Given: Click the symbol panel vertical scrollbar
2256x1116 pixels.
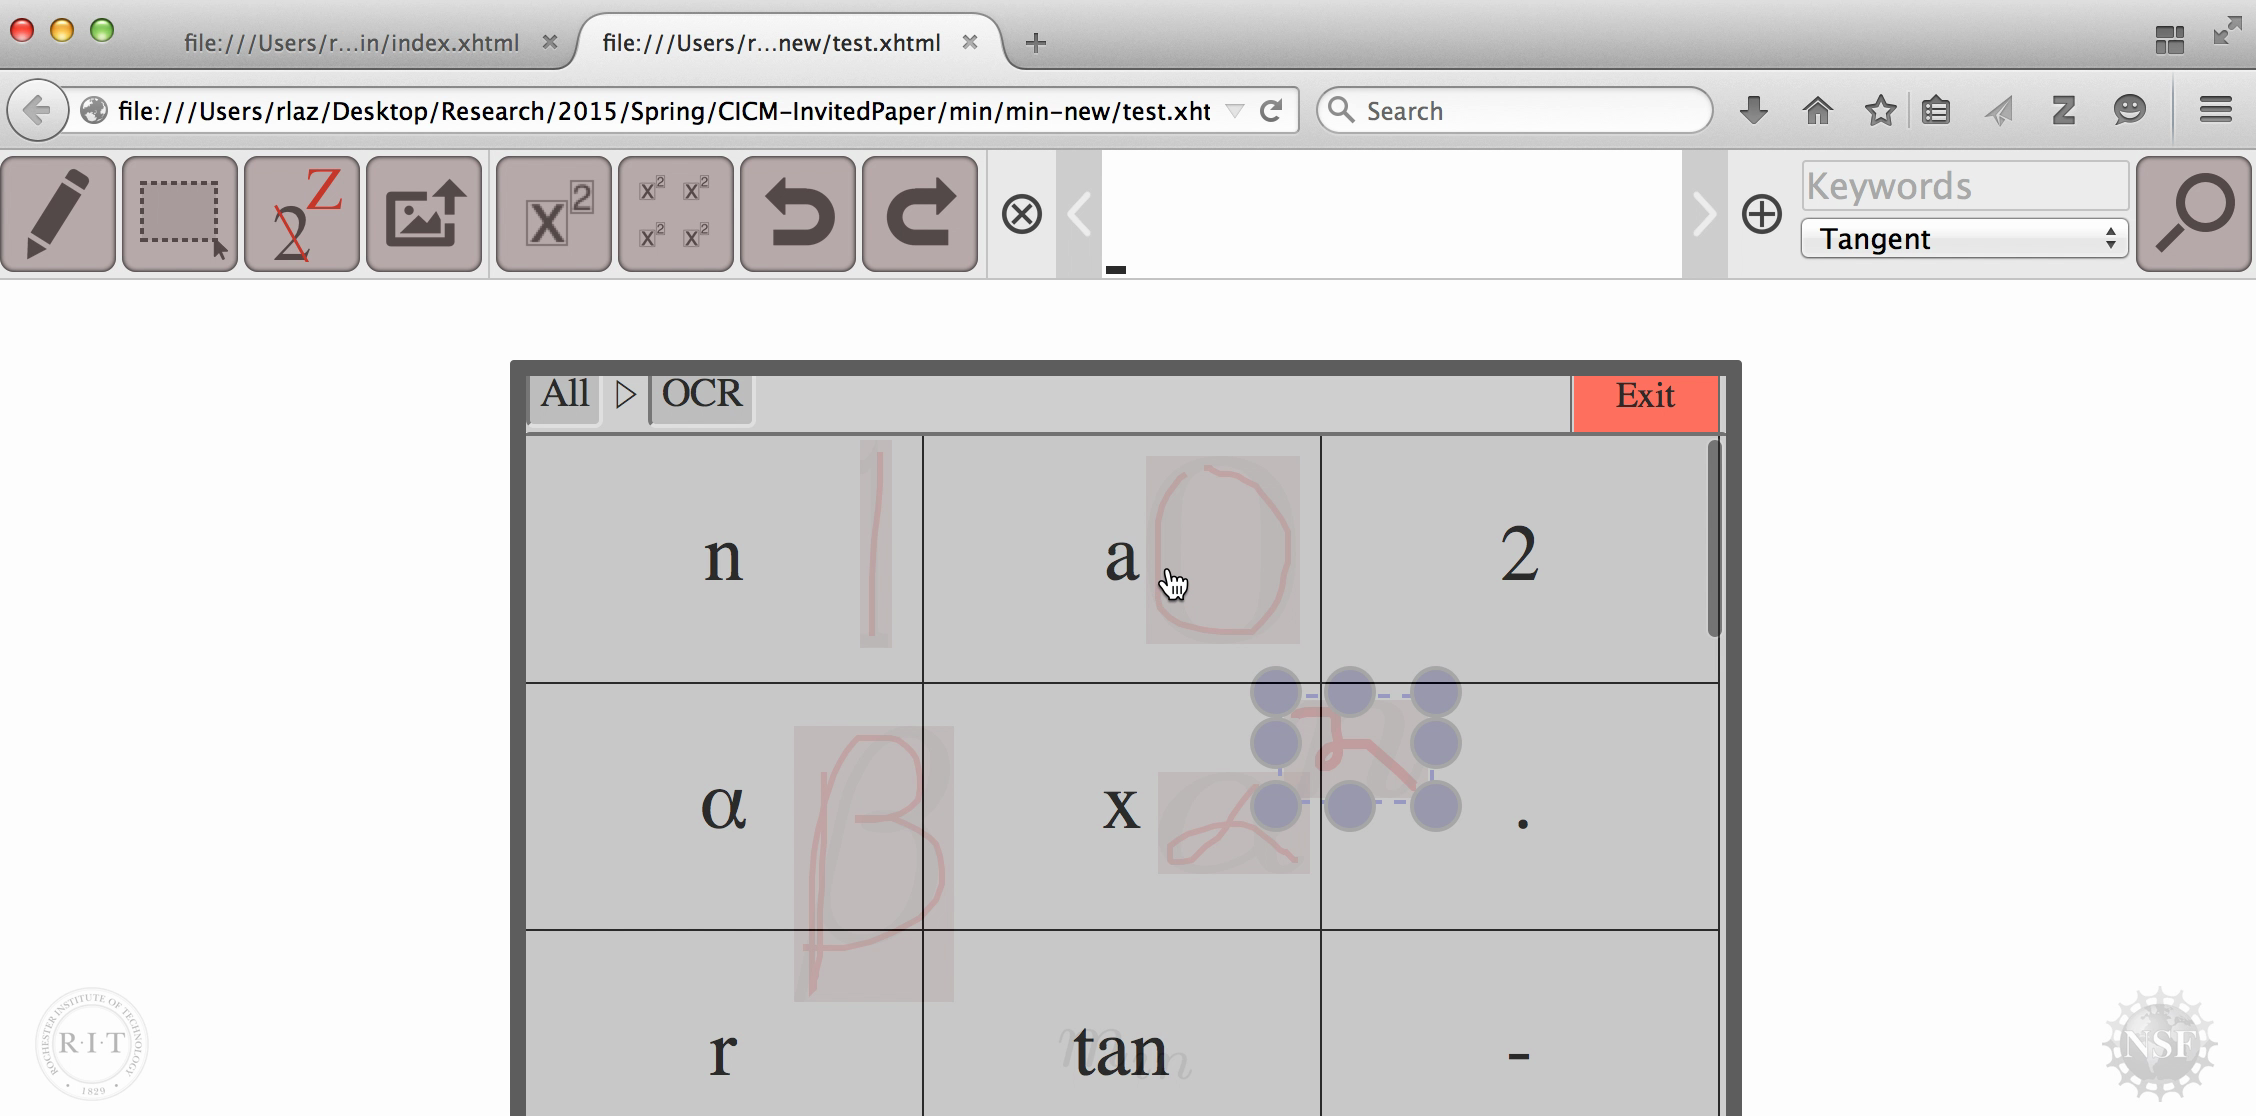Looking at the screenshot, I should pos(1714,540).
